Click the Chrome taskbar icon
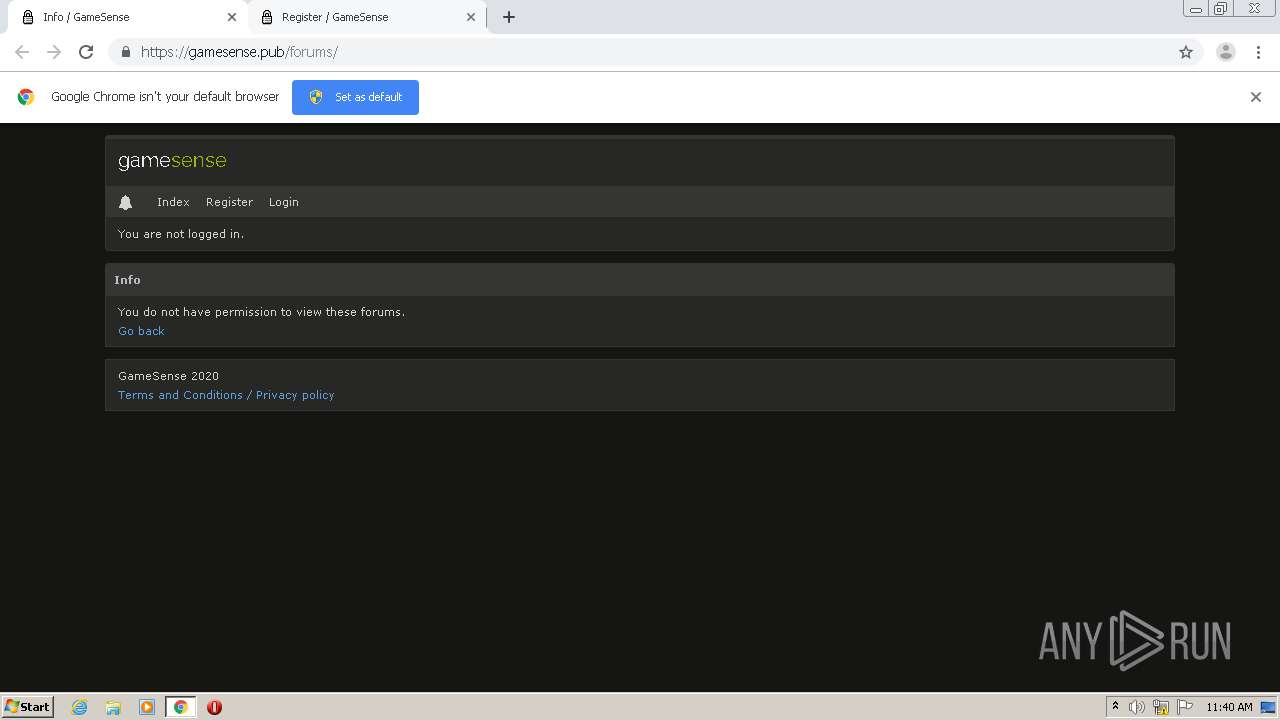The image size is (1280, 720). coord(180,707)
